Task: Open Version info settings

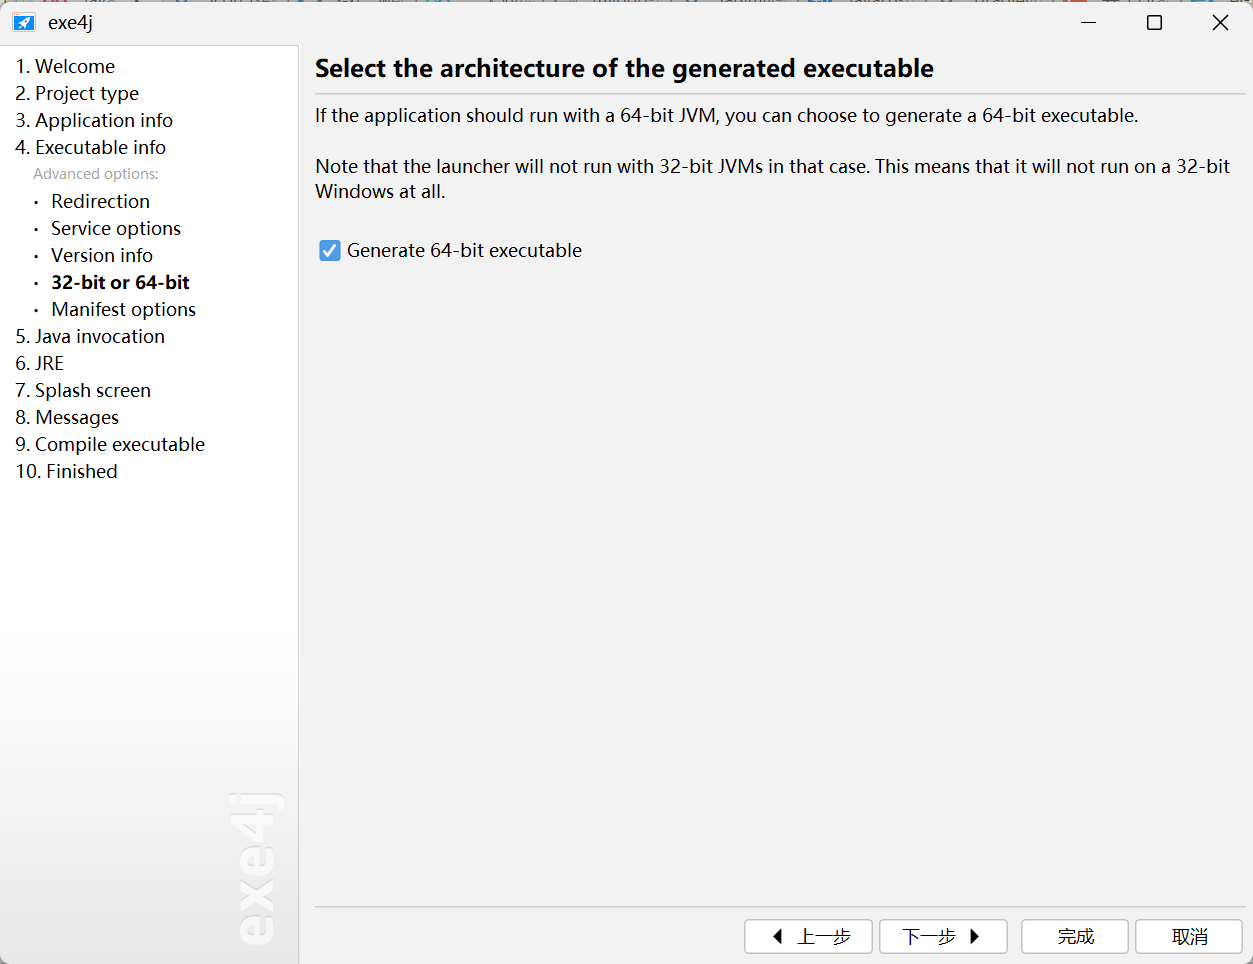Action: tap(102, 255)
